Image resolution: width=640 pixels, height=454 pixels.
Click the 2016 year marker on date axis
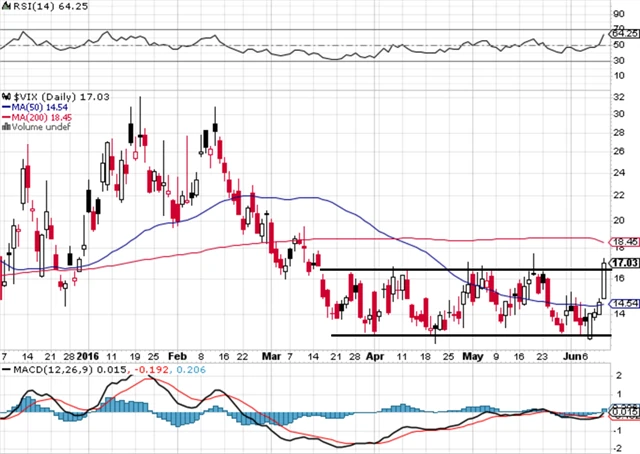tap(89, 355)
